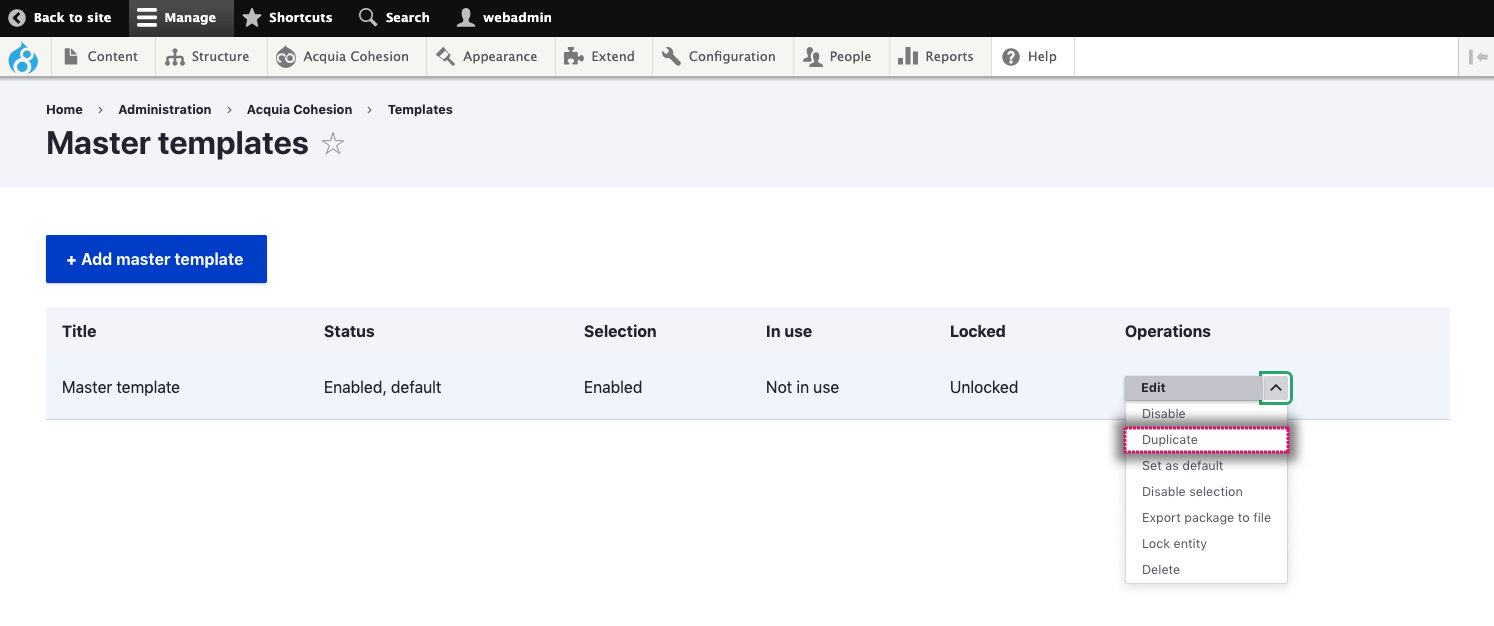1494x626 pixels.
Task: Open the webadmin user menu
Action: pos(504,18)
